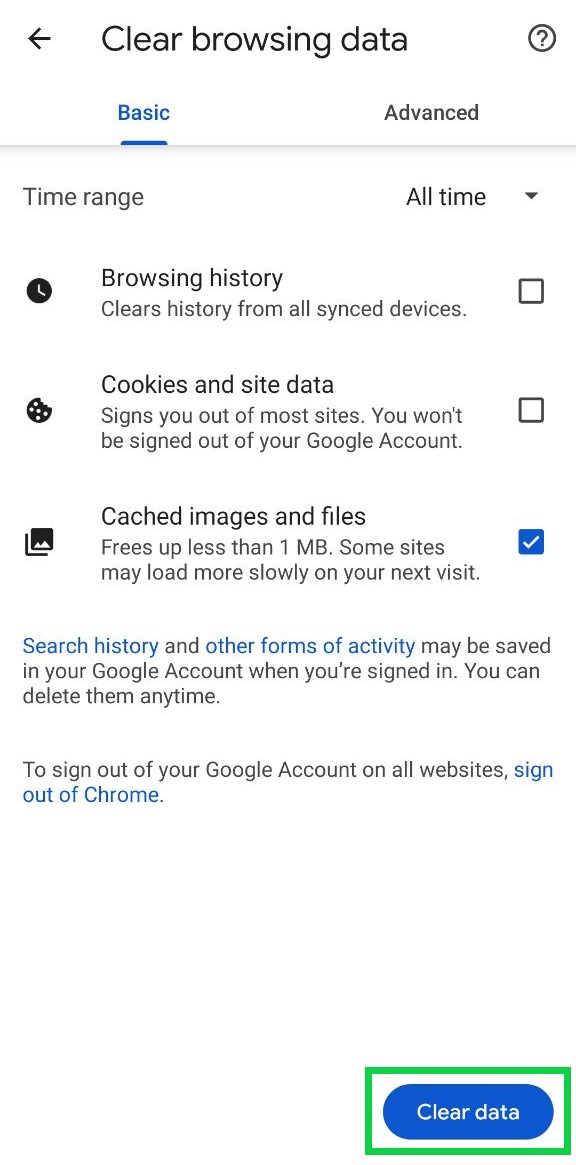The height and width of the screenshot is (1165, 576).
Task: Tap the Cookies and site data title
Action: point(217,385)
